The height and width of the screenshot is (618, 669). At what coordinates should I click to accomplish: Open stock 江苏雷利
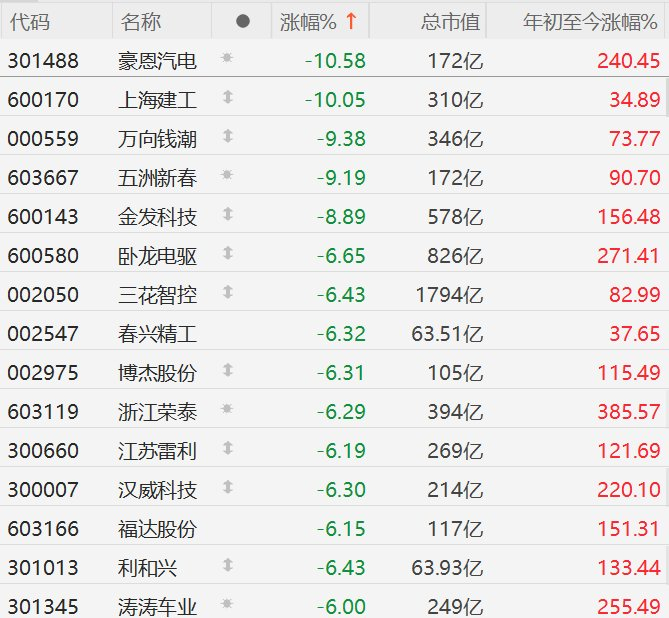(x=157, y=451)
